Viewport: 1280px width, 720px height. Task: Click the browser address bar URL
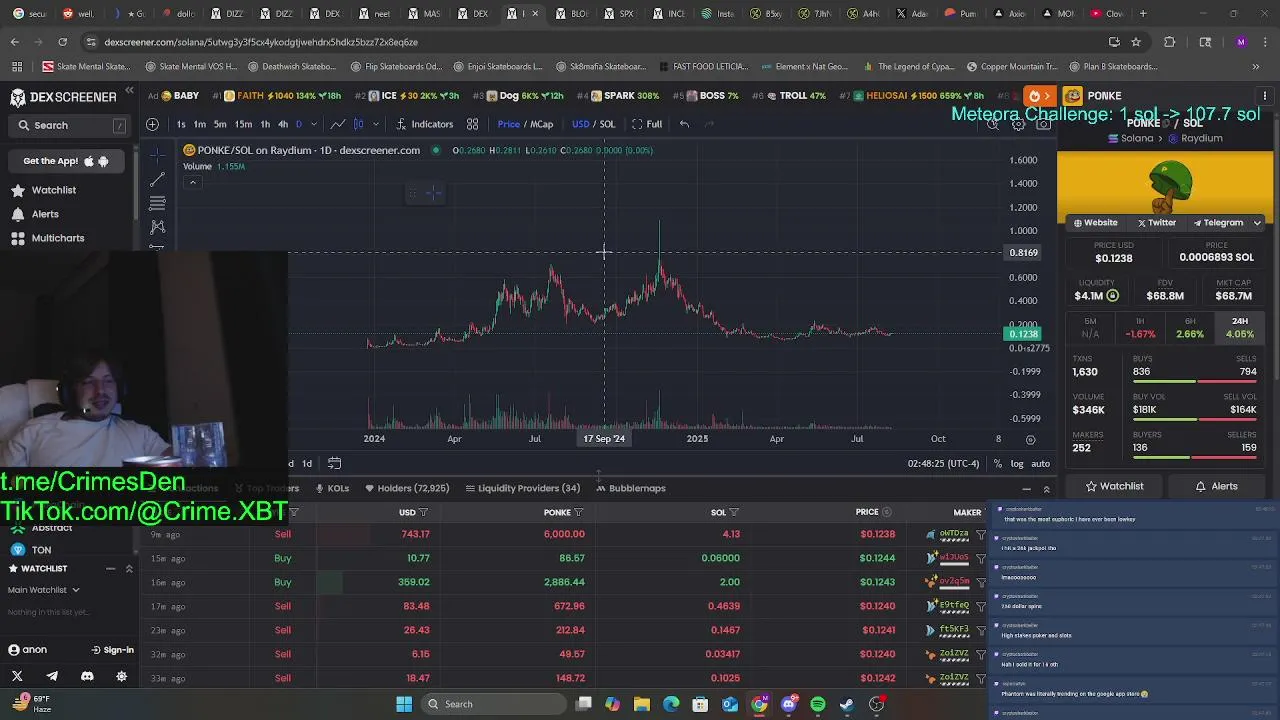pos(261,42)
